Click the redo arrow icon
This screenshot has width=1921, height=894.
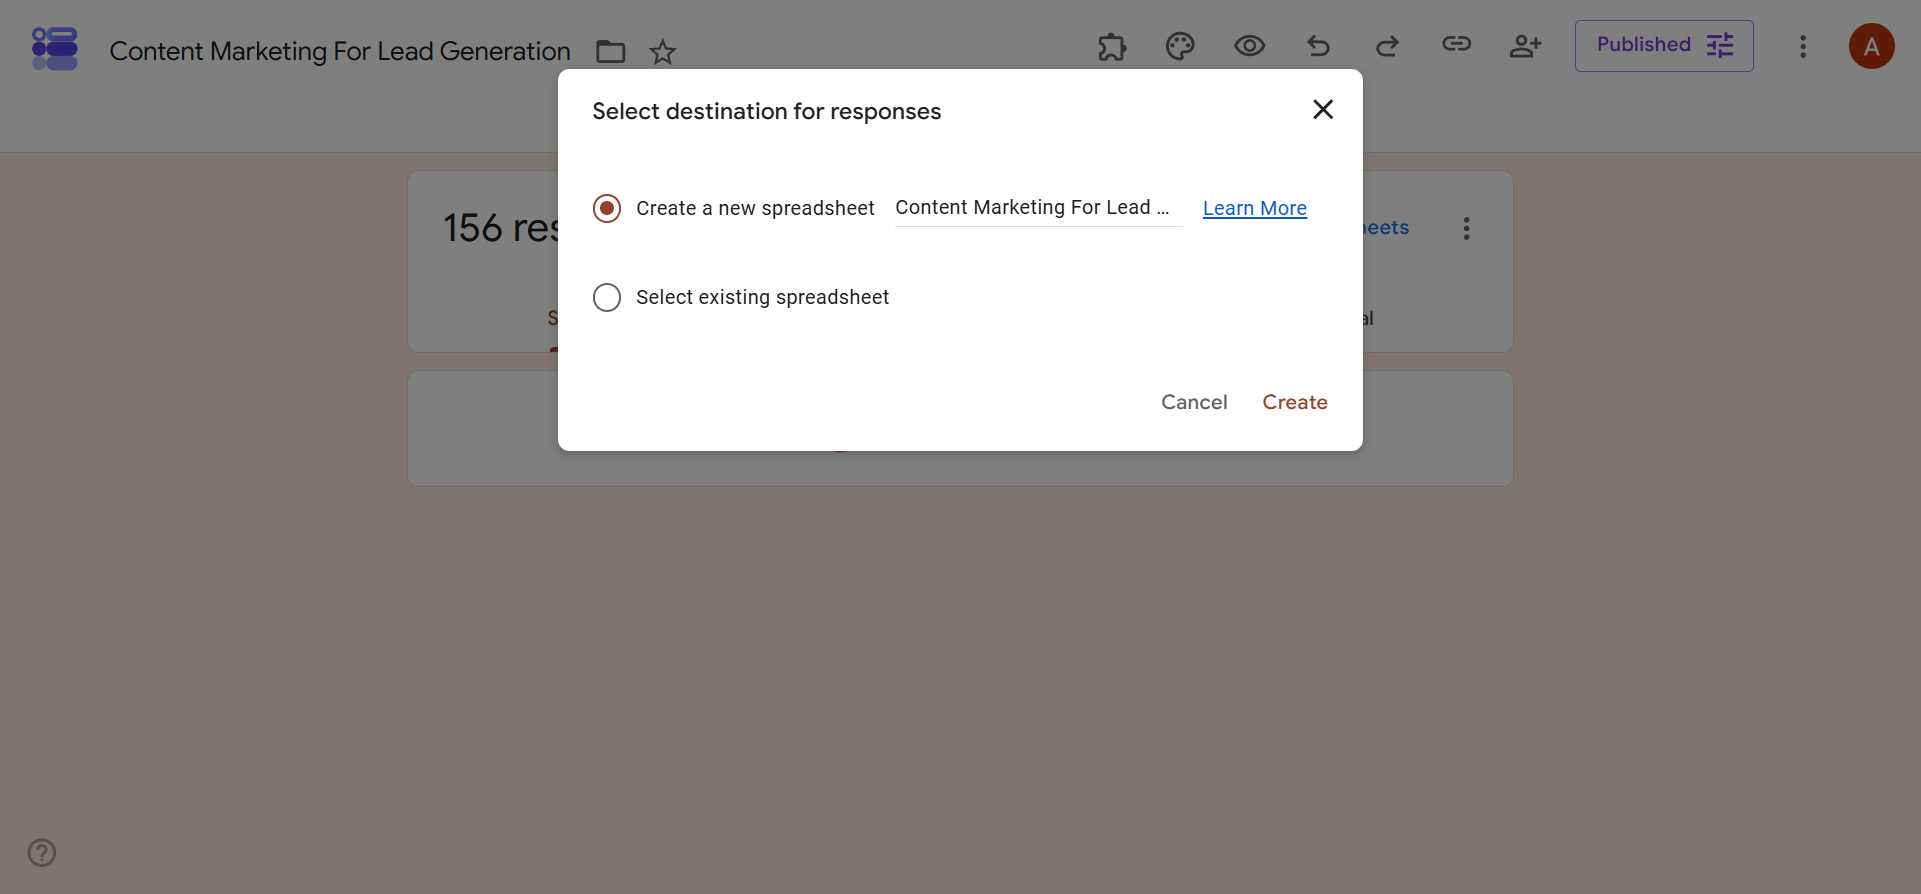1387,46
